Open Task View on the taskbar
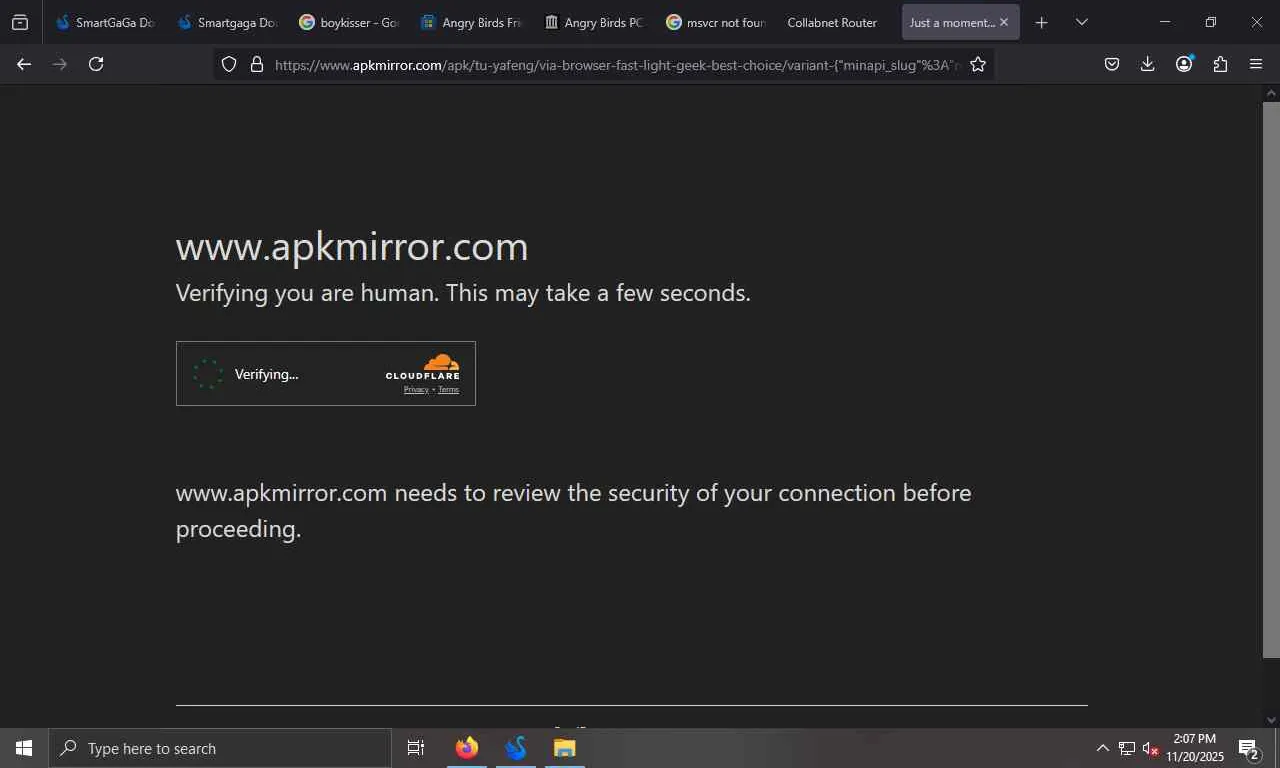This screenshot has width=1280, height=768. pyautogui.click(x=416, y=748)
